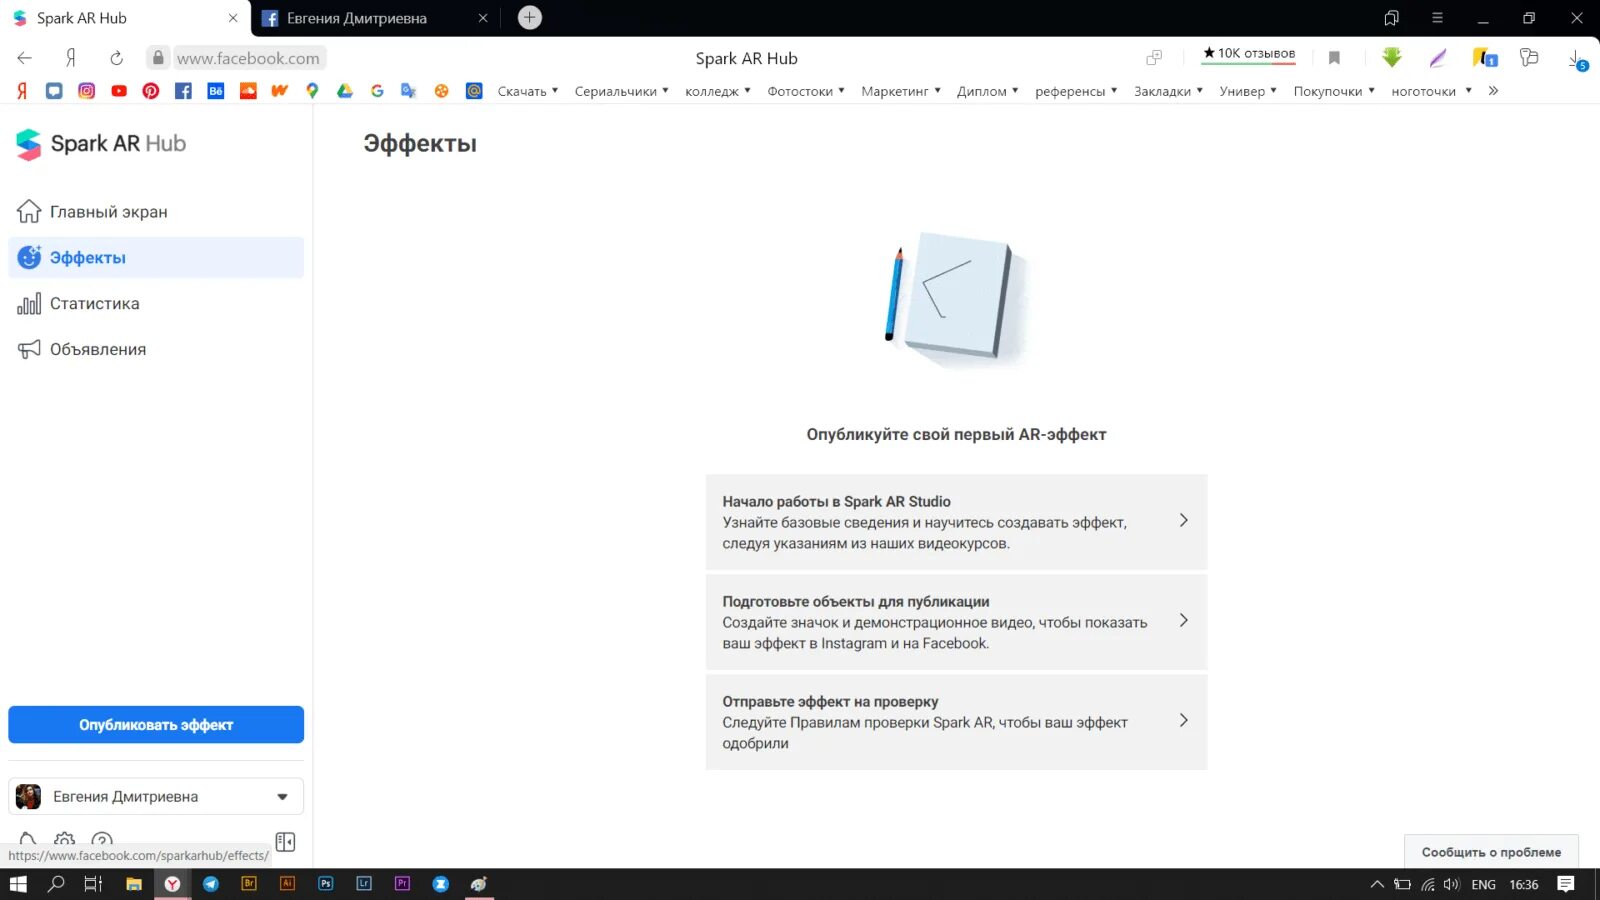Click the Spark AR Hub logo
Screen dimensions: 1600x900
101,144
